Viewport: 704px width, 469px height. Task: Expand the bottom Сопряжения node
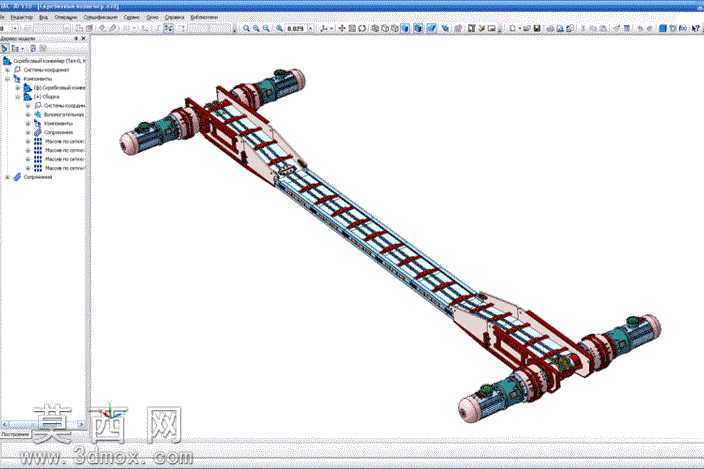tap(7, 177)
